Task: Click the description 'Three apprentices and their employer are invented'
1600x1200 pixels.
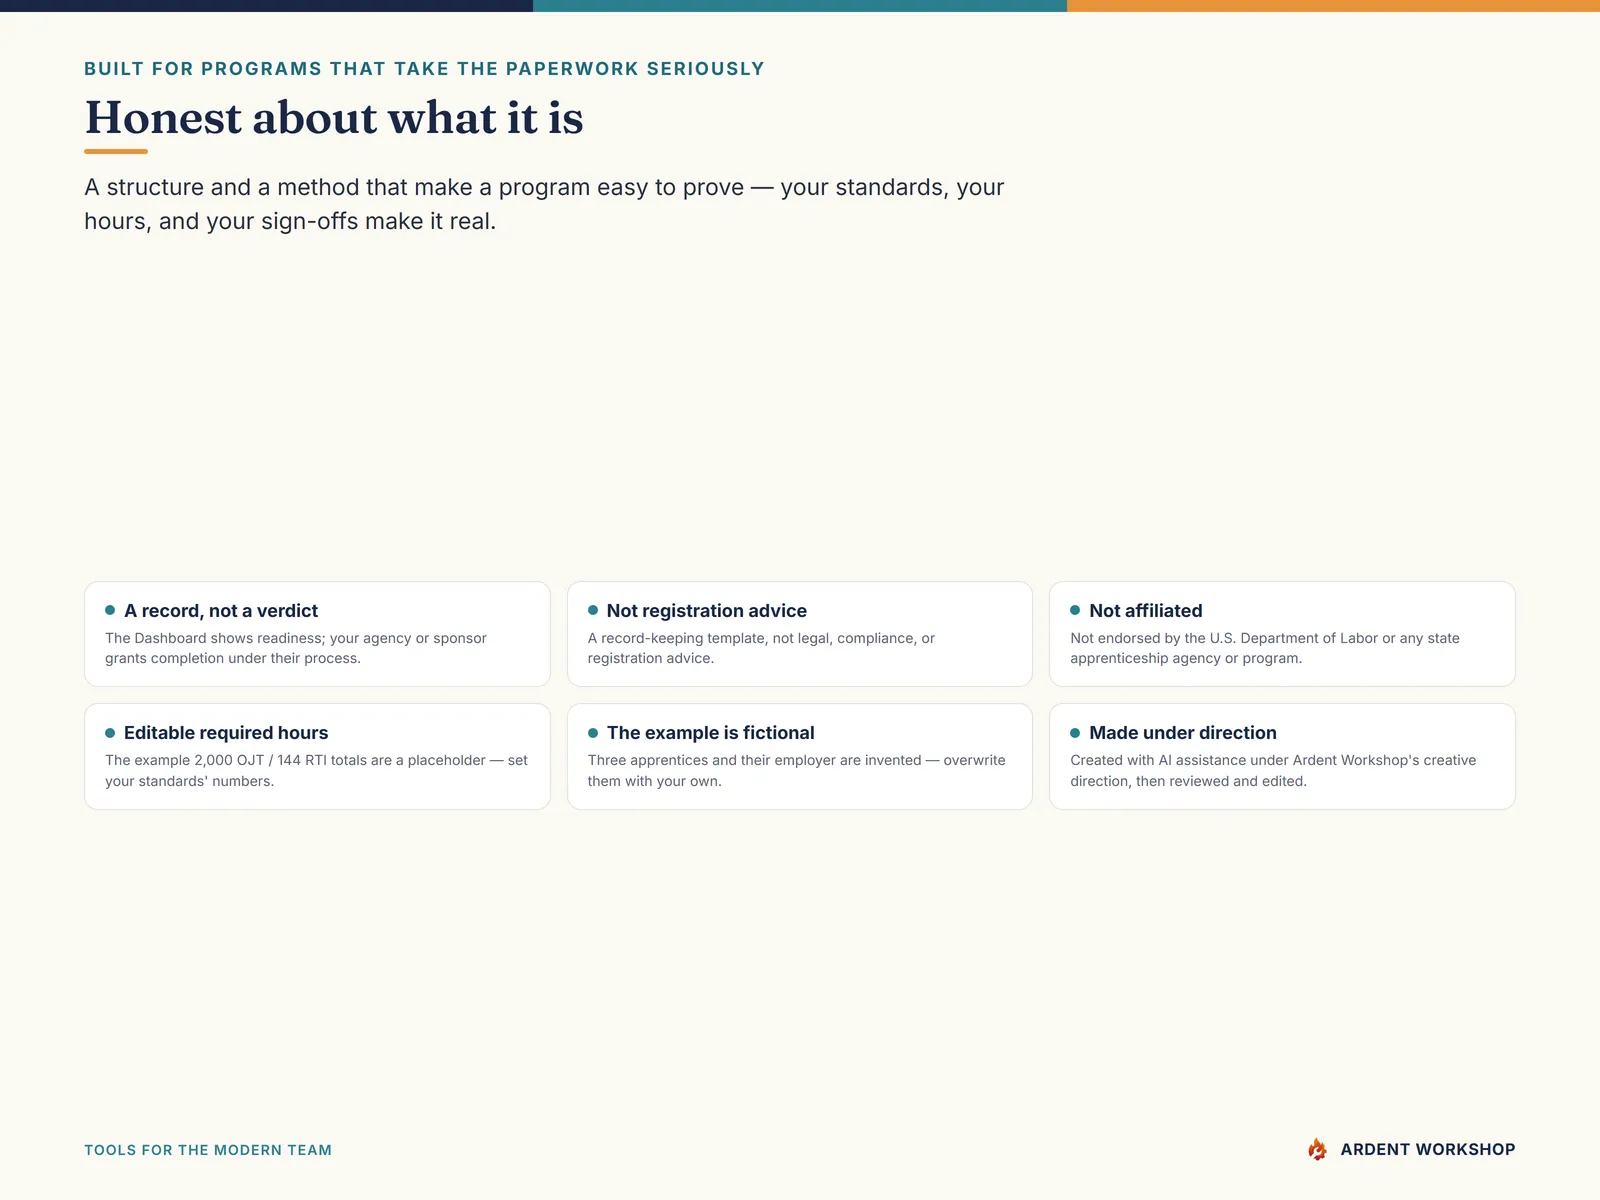Action: (x=796, y=771)
